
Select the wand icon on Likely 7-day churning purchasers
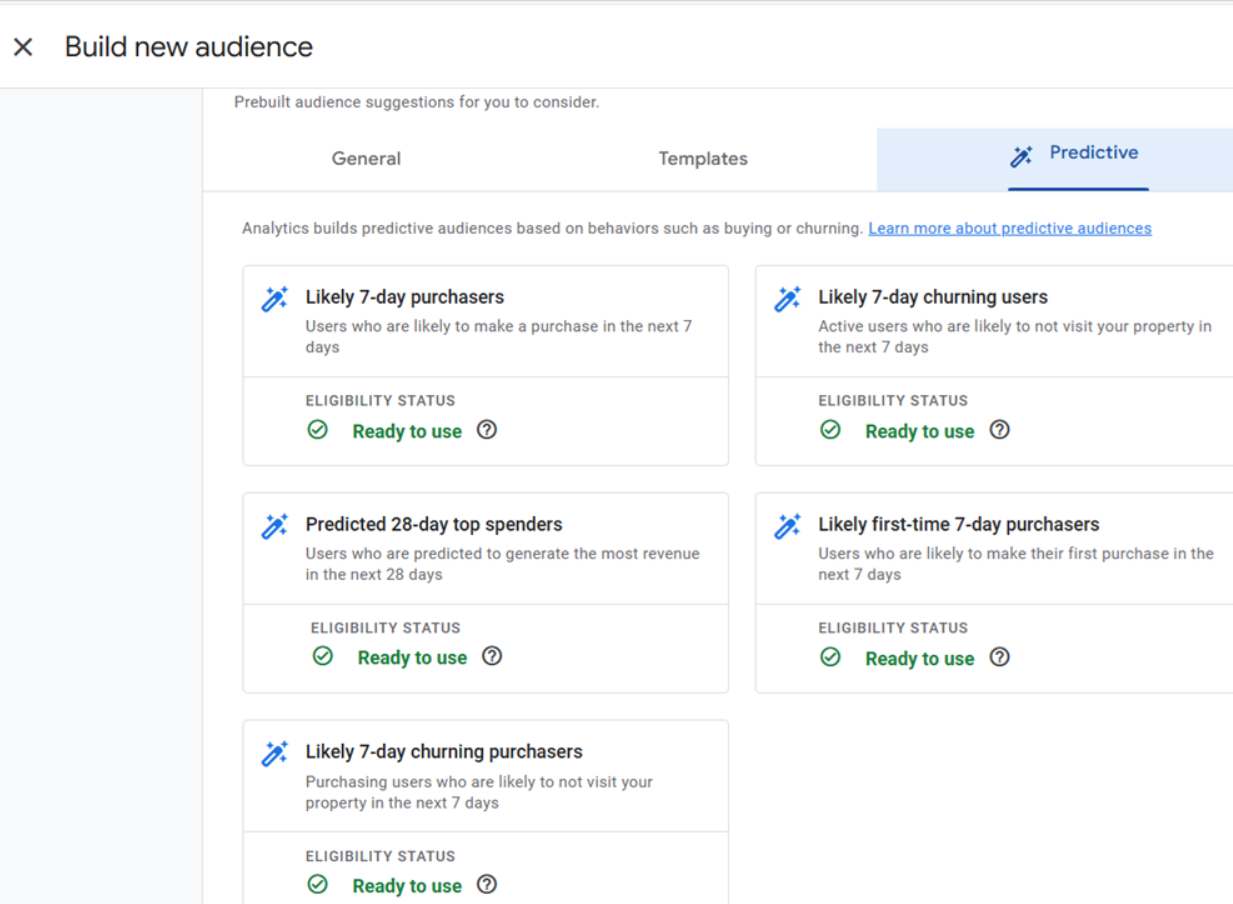(x=274, y=751)
